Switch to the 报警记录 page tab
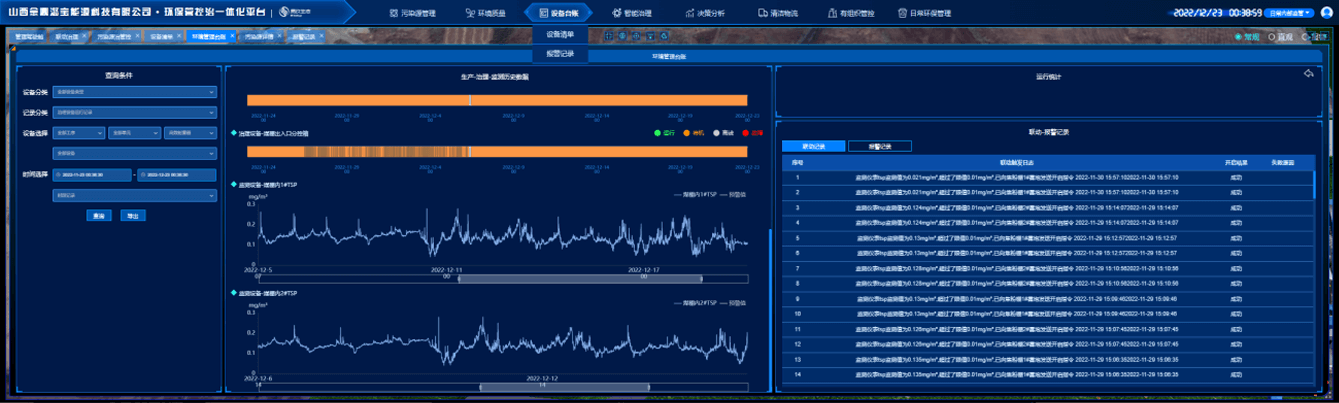Image resolution: width=1339 pixels, height=403 pixels. pos(303,36)
